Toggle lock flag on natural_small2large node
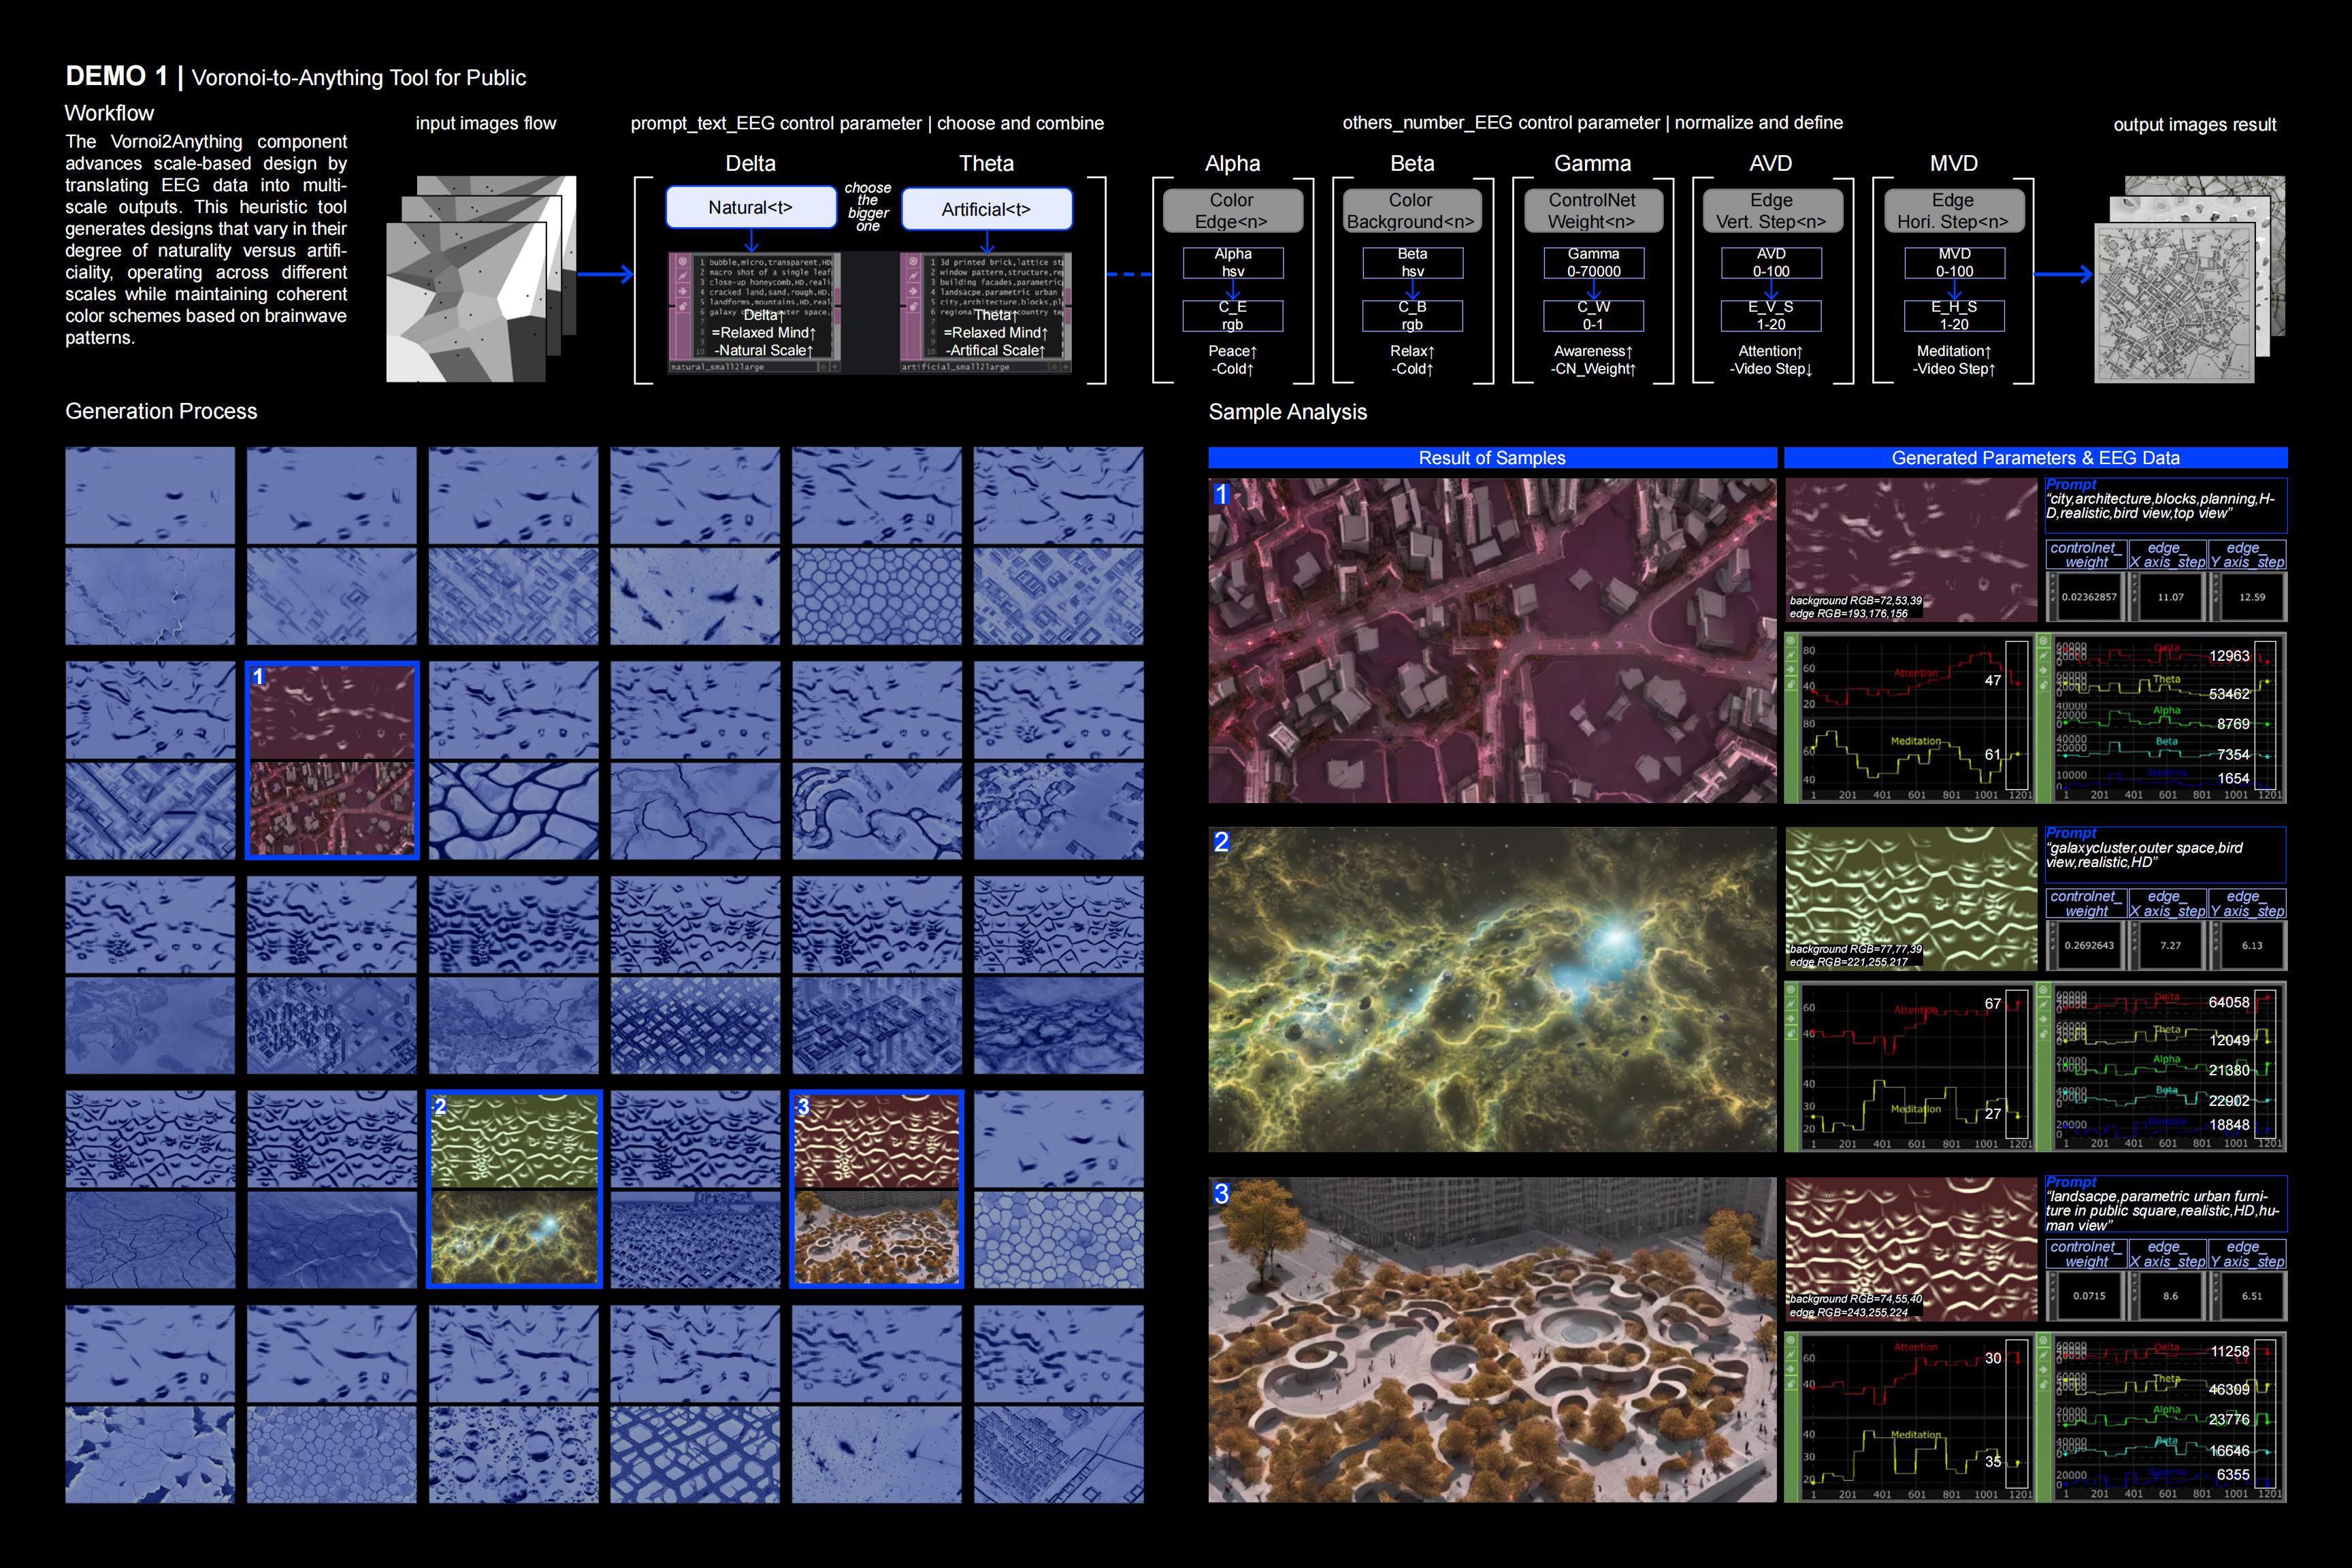 point(683,306)
